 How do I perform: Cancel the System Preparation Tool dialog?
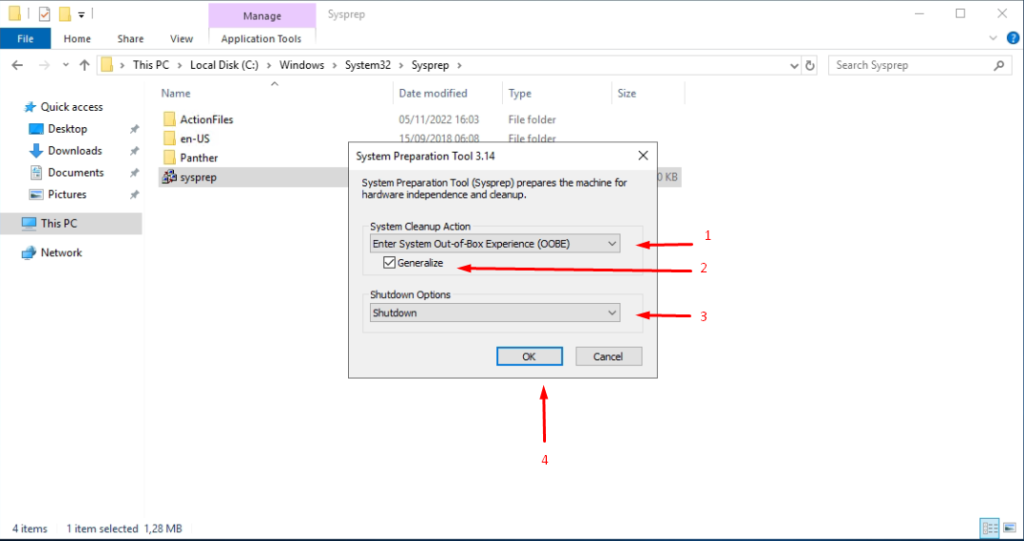[607, 356]
